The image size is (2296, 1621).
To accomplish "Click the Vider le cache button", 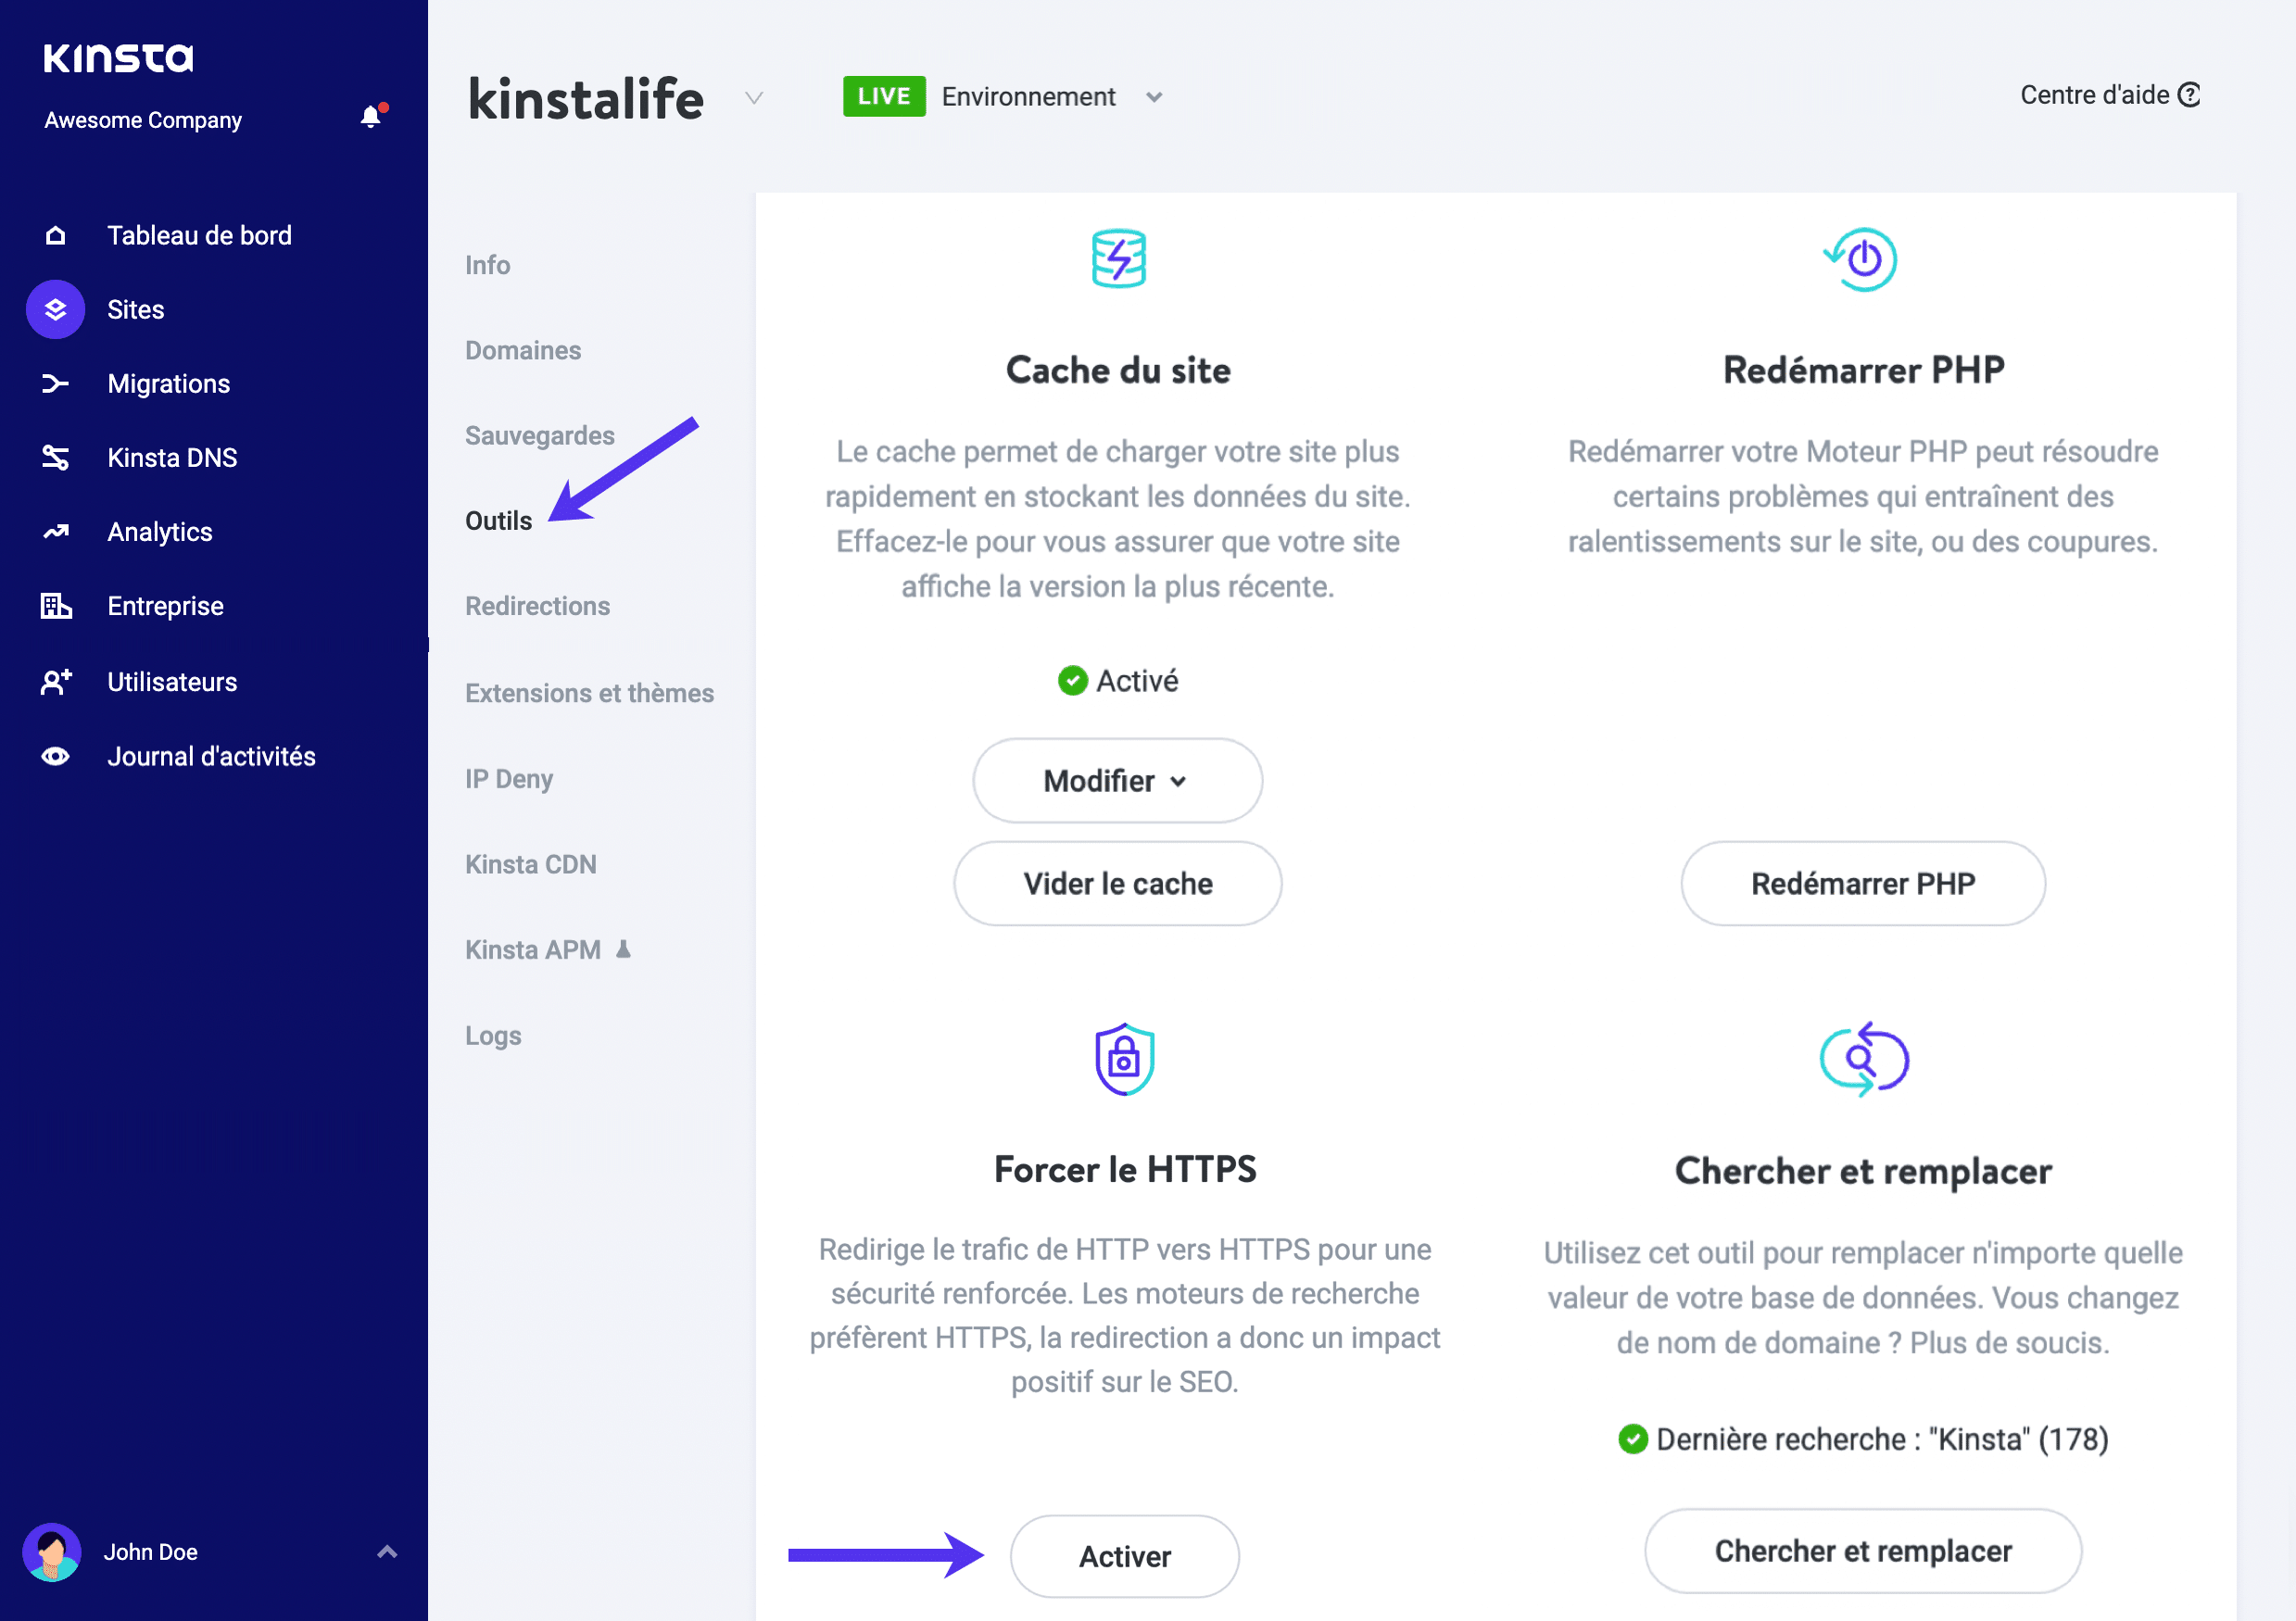I will click(x=1117, y=883).
